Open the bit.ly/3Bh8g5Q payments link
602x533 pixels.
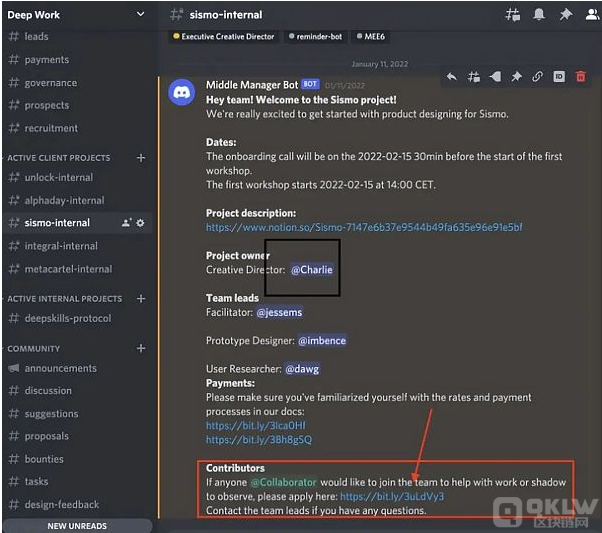click(x=259, y=440)
